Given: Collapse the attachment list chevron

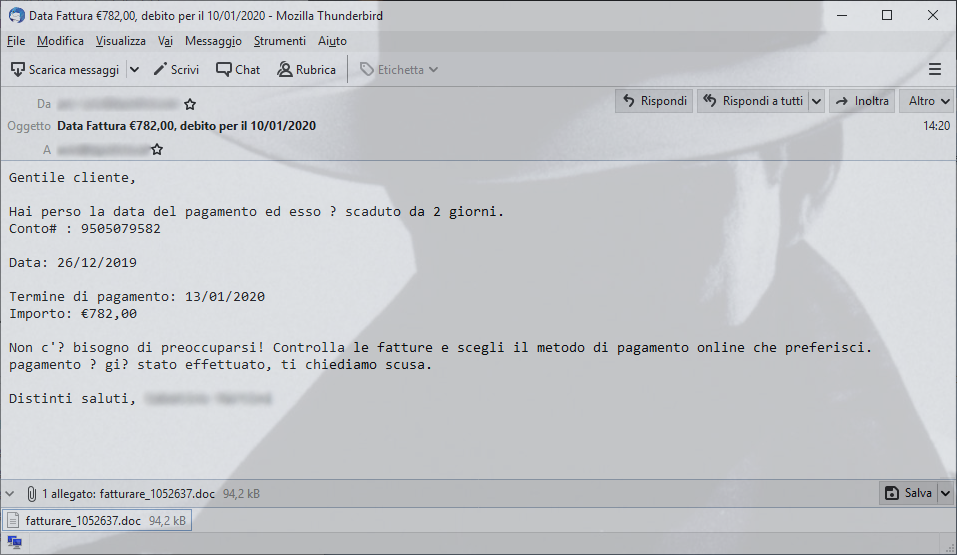Looking at the screenshot, I should (x=10, y=493).
